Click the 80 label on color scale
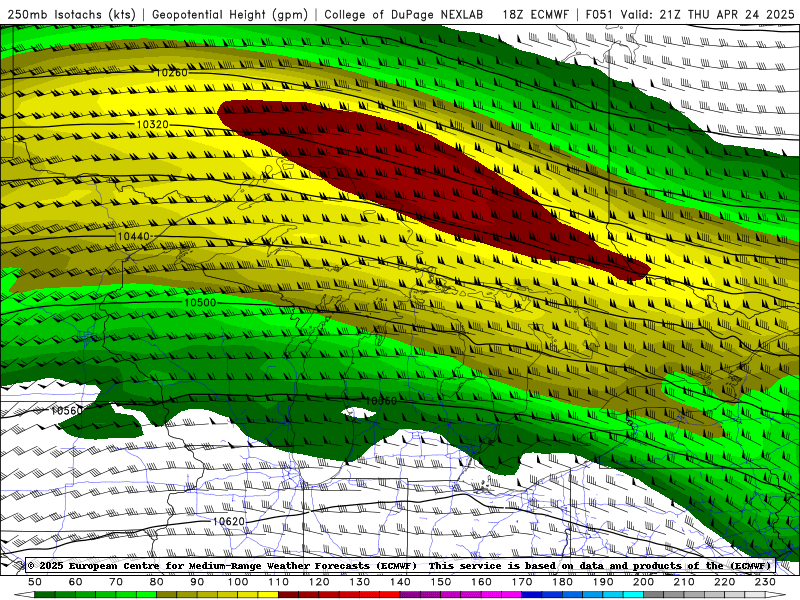Screen dimensions: 800x600 (157, 582)
